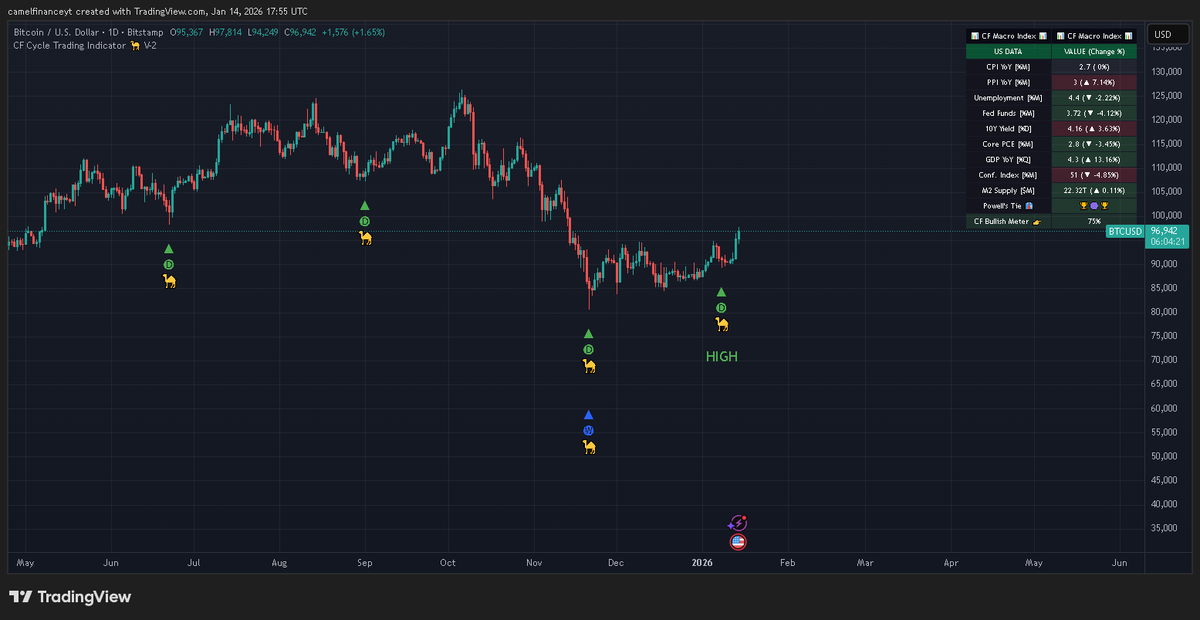Click the Fed Funds value 3.72
1200x620 pixels.
click(1094, 113)
